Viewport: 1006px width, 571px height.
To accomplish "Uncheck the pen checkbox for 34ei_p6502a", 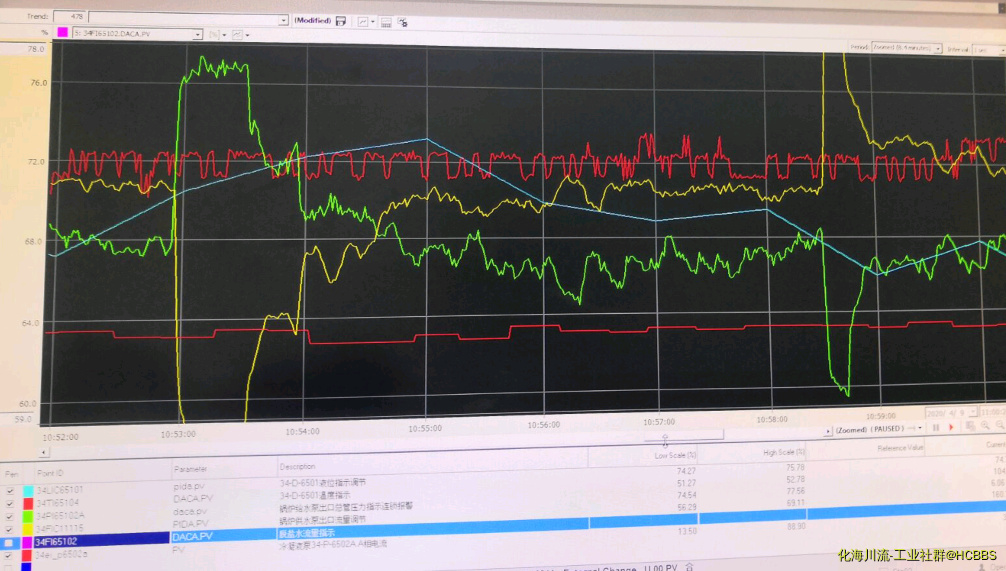I will pos(9,556).
